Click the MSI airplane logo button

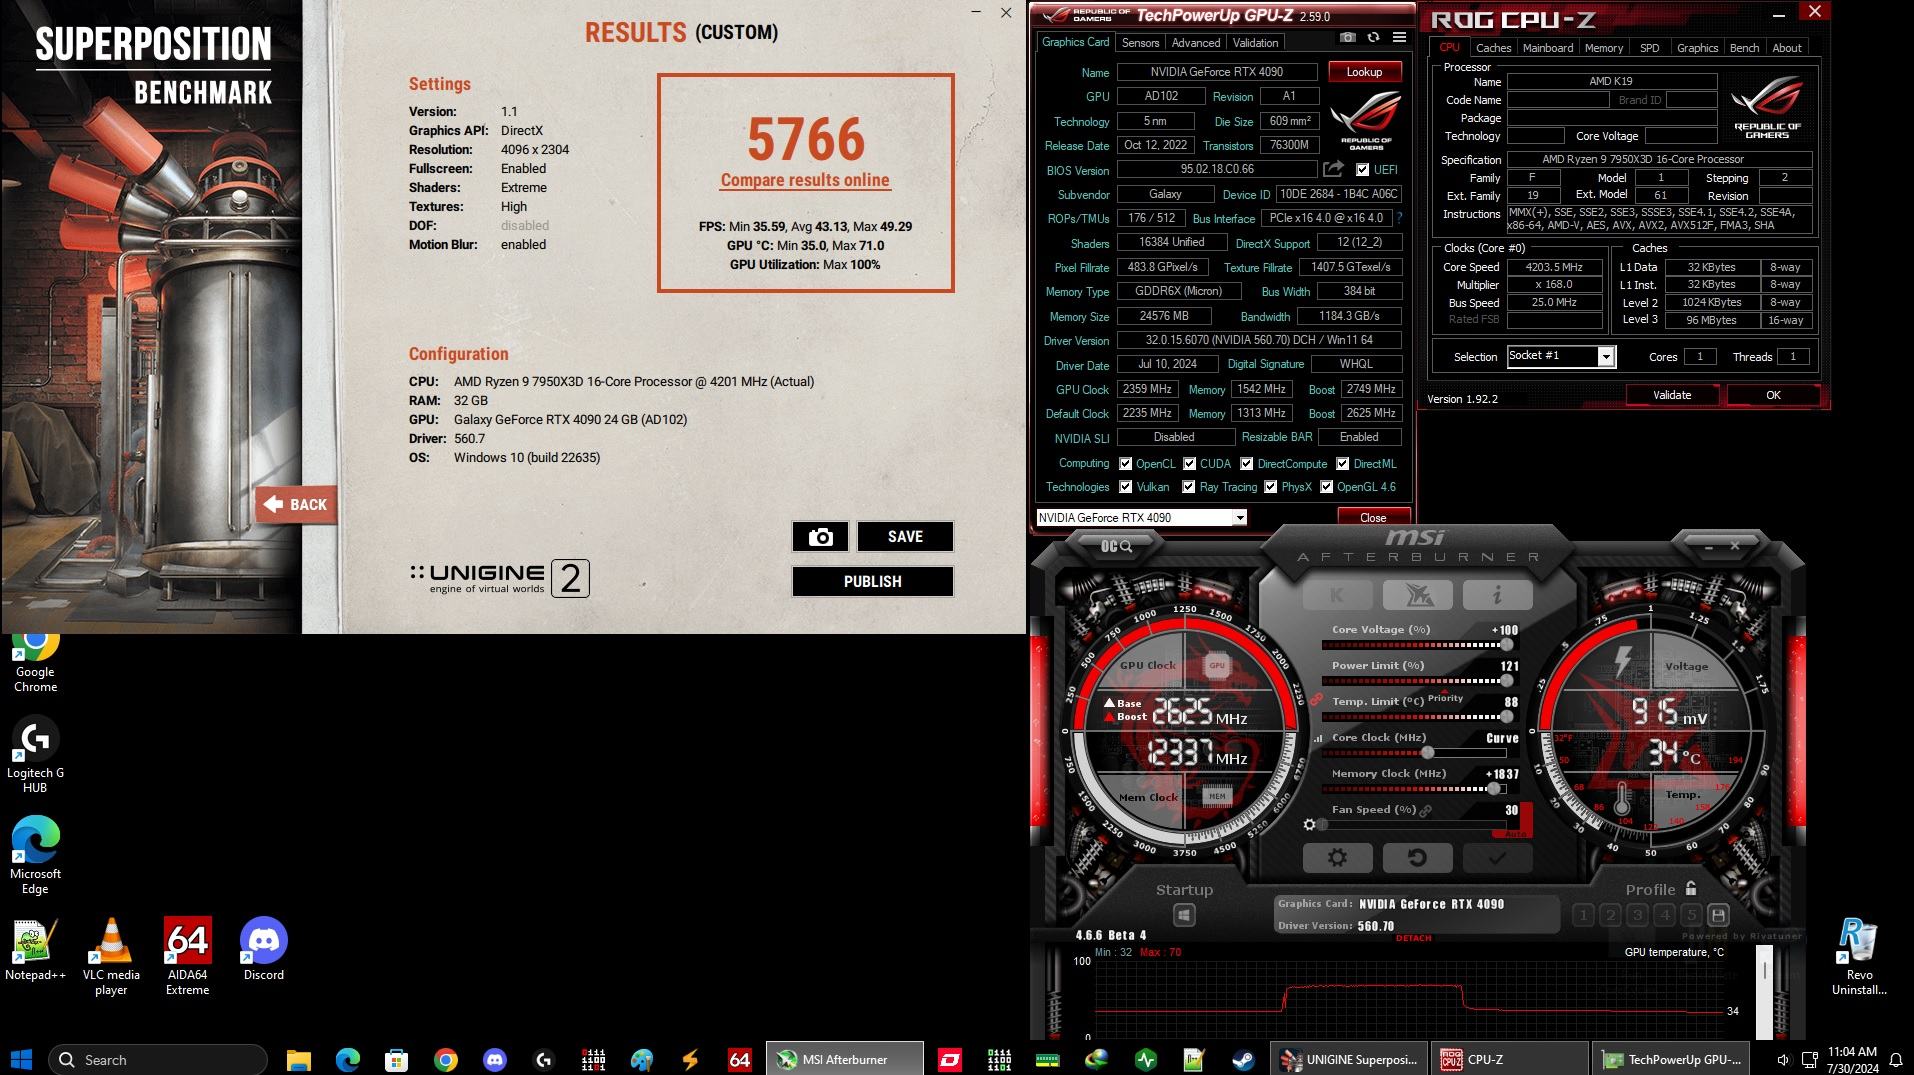click(1417, 595)
